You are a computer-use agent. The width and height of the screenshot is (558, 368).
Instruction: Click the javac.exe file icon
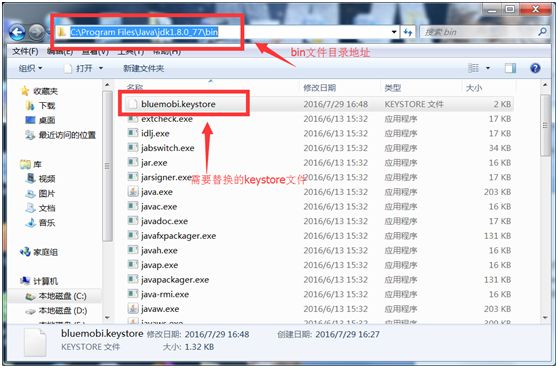point(133,206)
